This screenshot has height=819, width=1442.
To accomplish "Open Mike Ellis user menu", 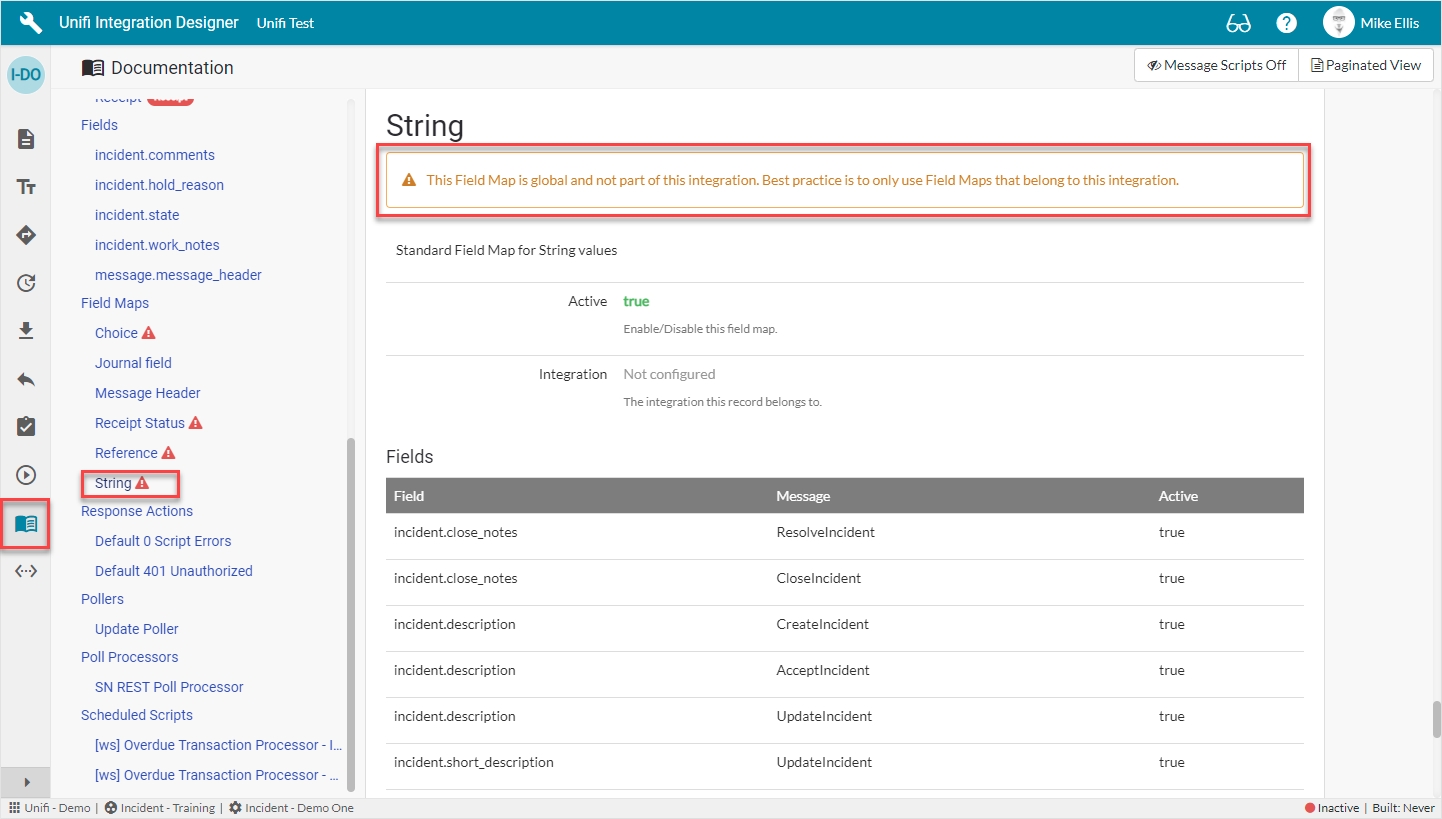I will point(1370,23).
